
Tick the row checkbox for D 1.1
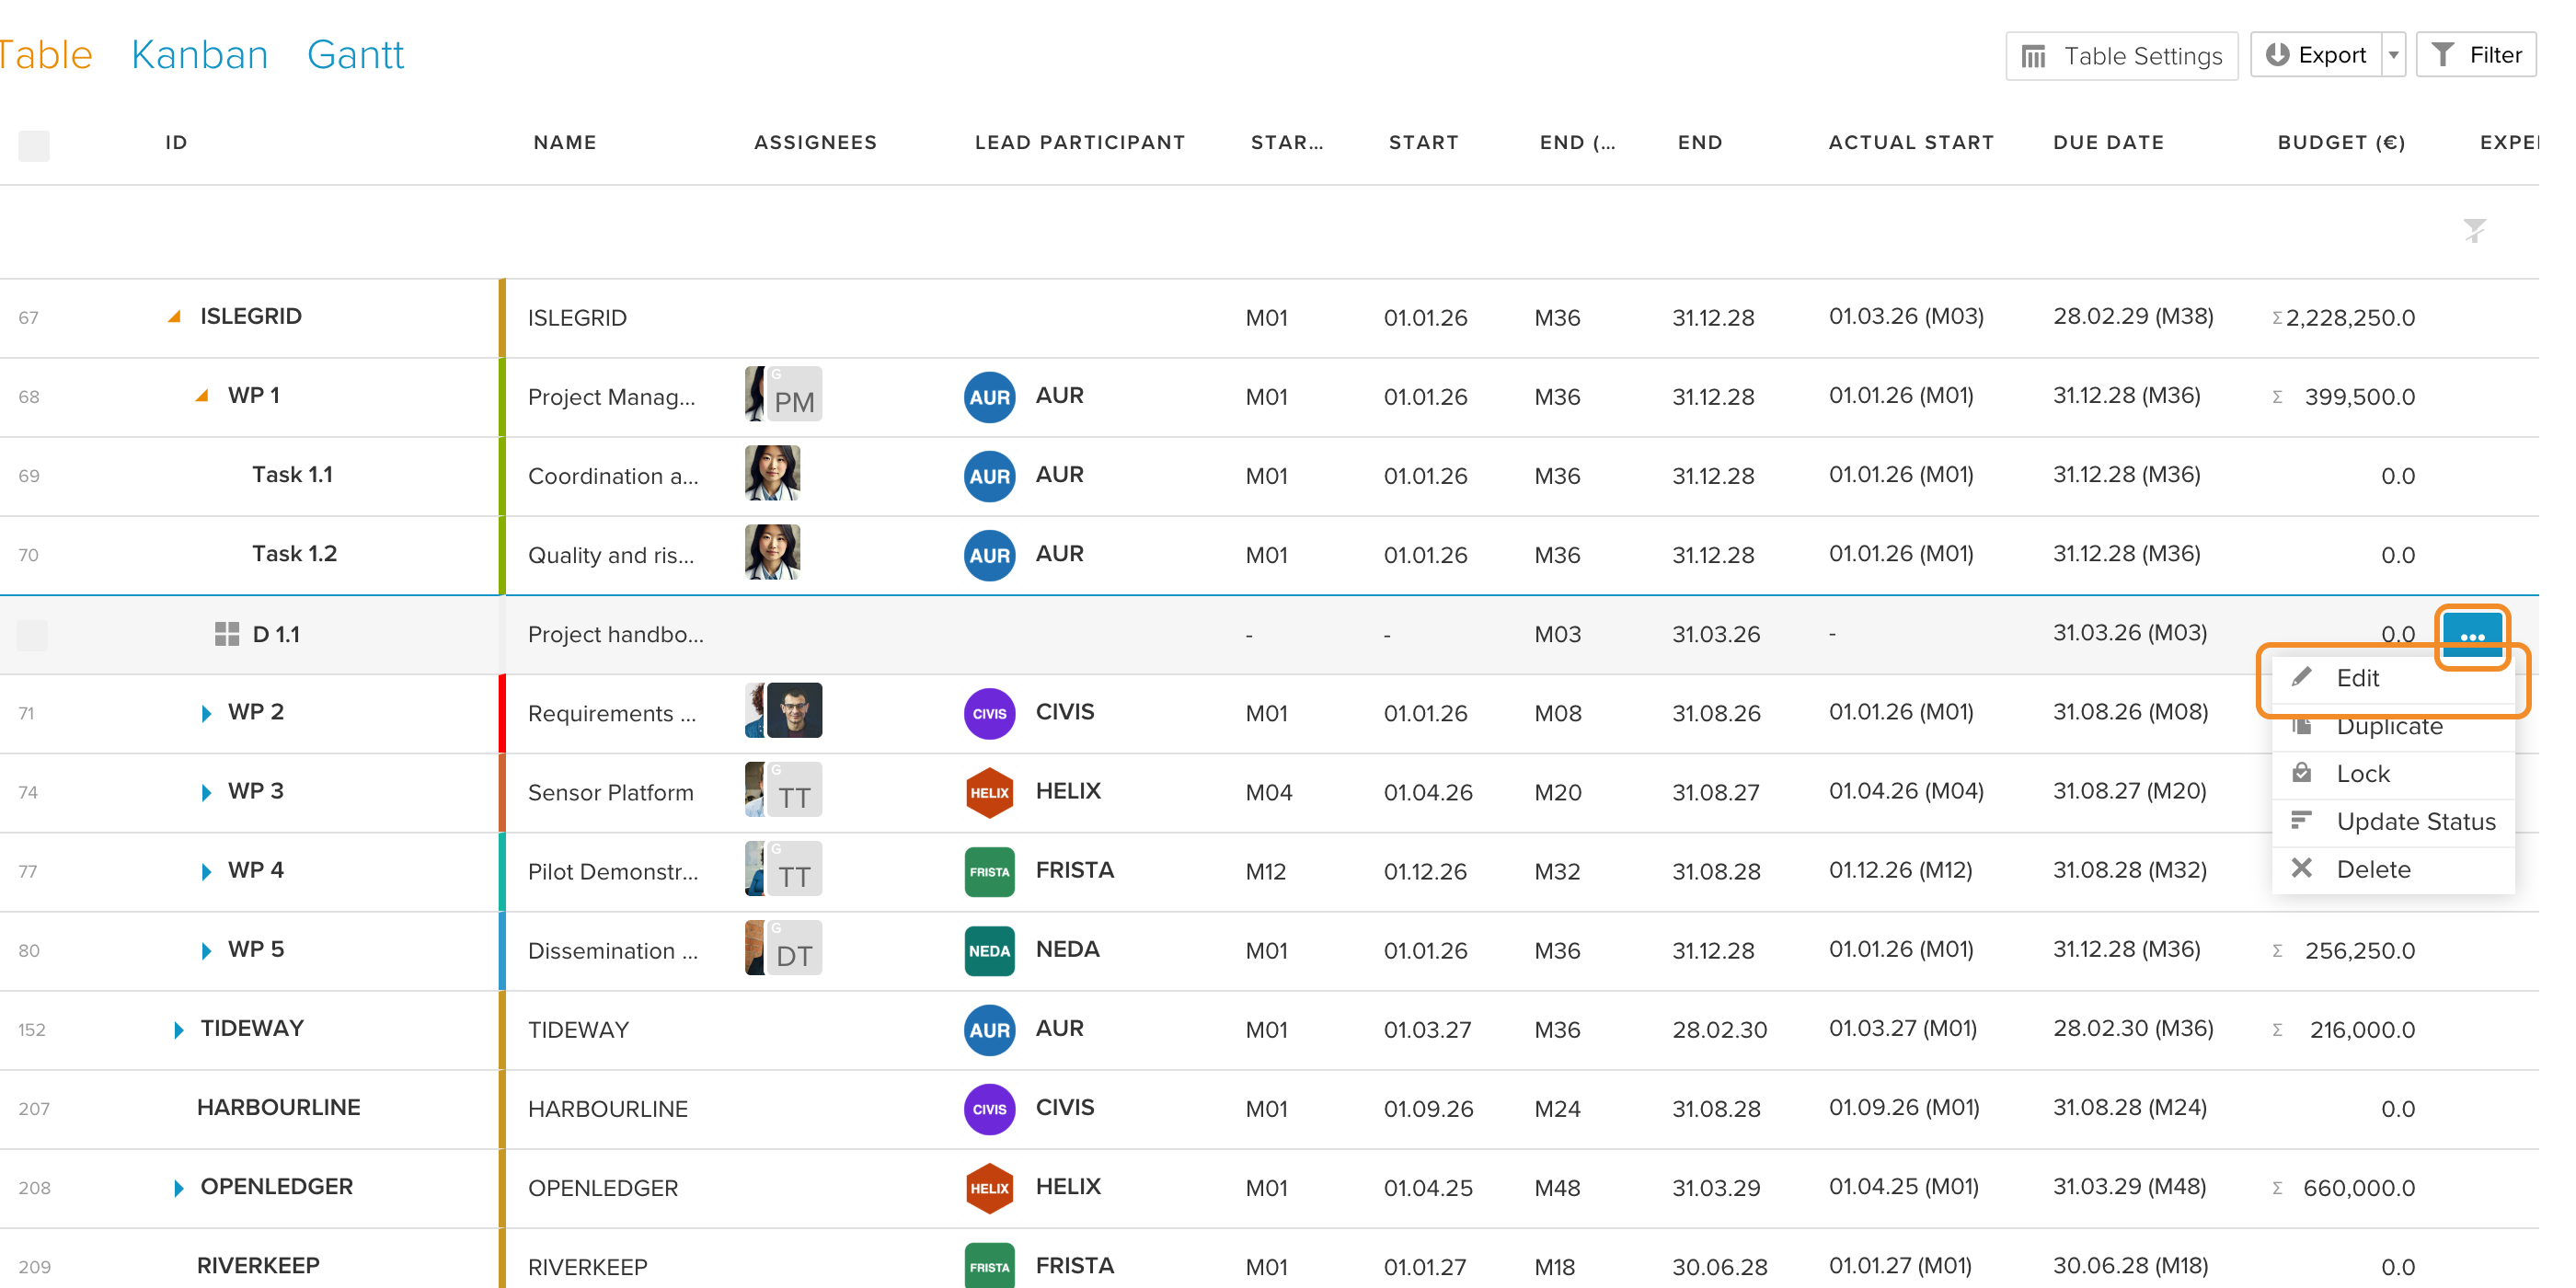point(32,635)
